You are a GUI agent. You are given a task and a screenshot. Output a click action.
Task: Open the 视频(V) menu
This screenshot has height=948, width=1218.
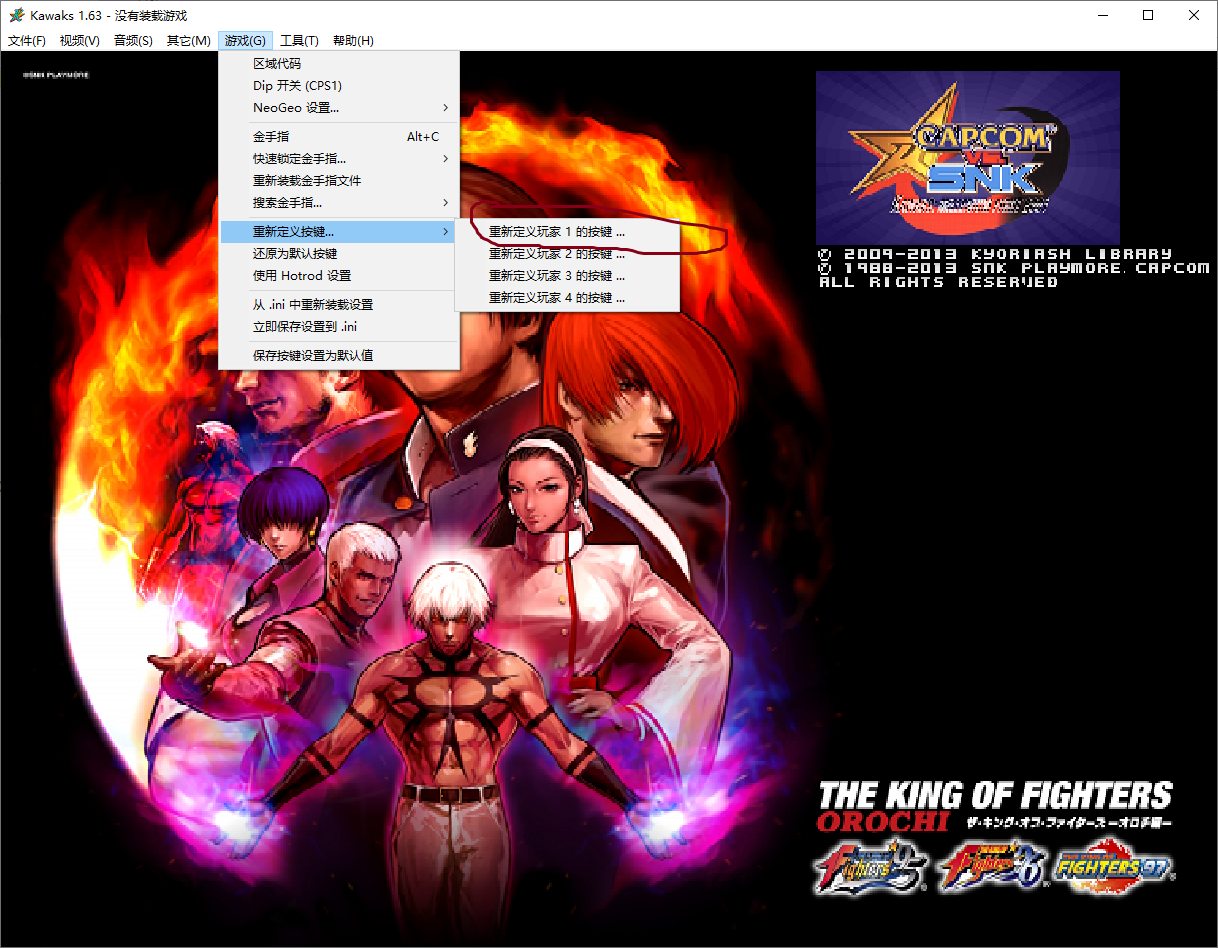point(80,41)
